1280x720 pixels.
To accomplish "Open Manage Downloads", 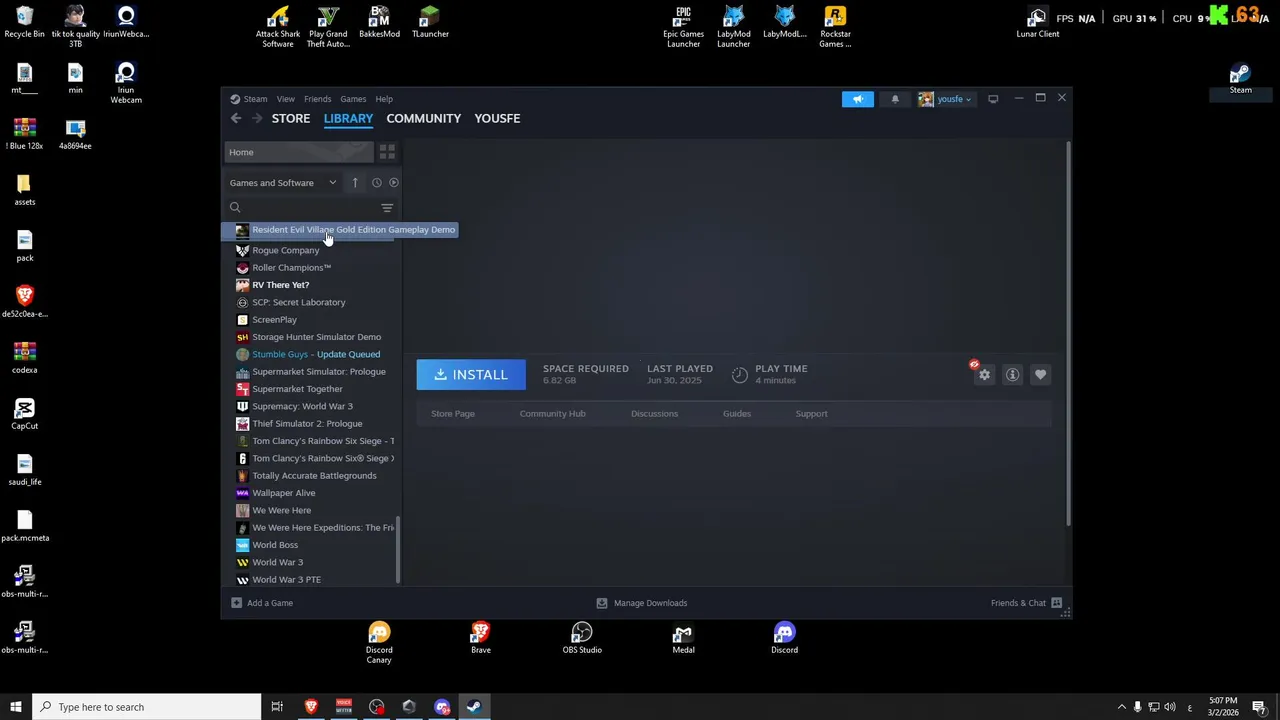I will 641,603.
